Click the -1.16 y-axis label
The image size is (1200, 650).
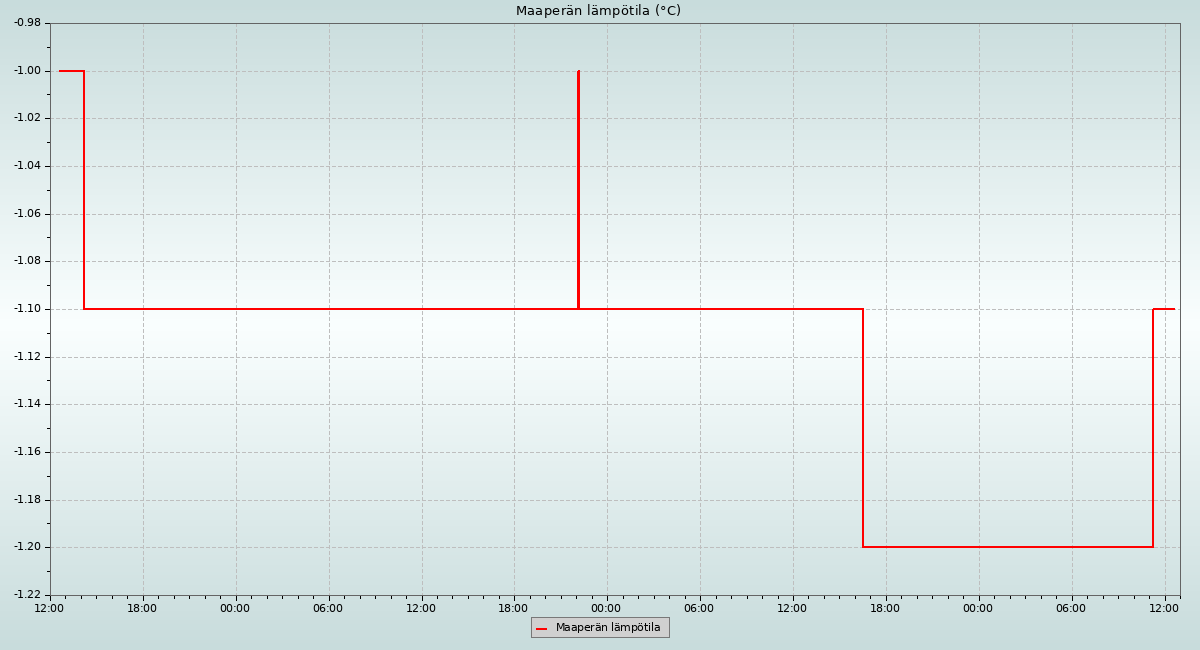(27, 452)
